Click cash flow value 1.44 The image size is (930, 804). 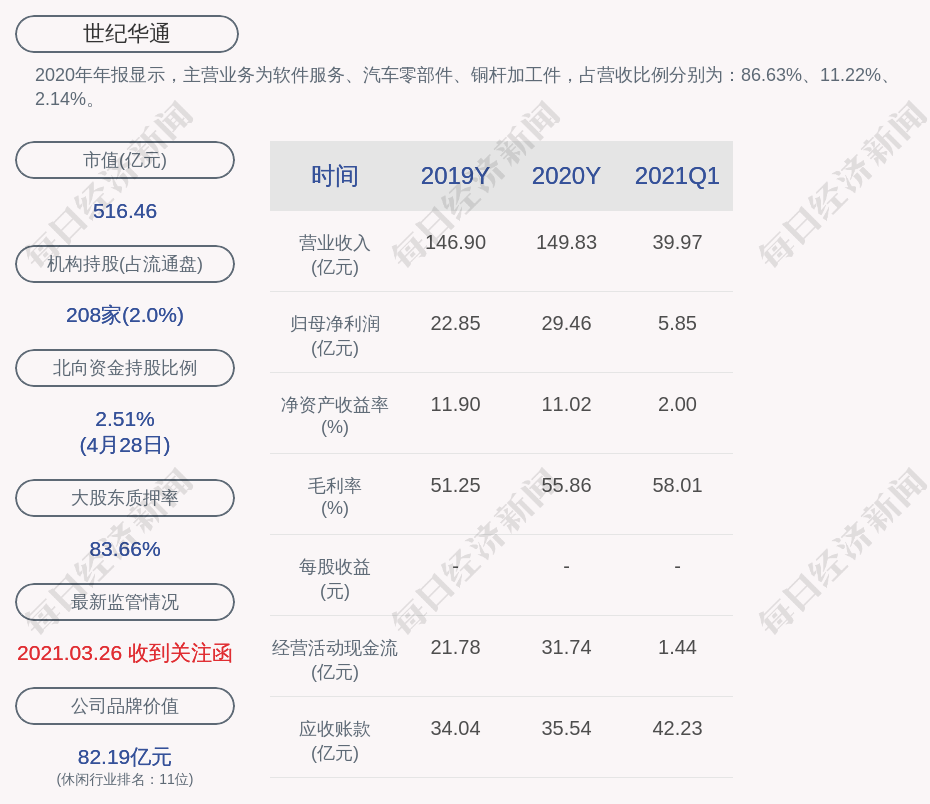[677, 647]
